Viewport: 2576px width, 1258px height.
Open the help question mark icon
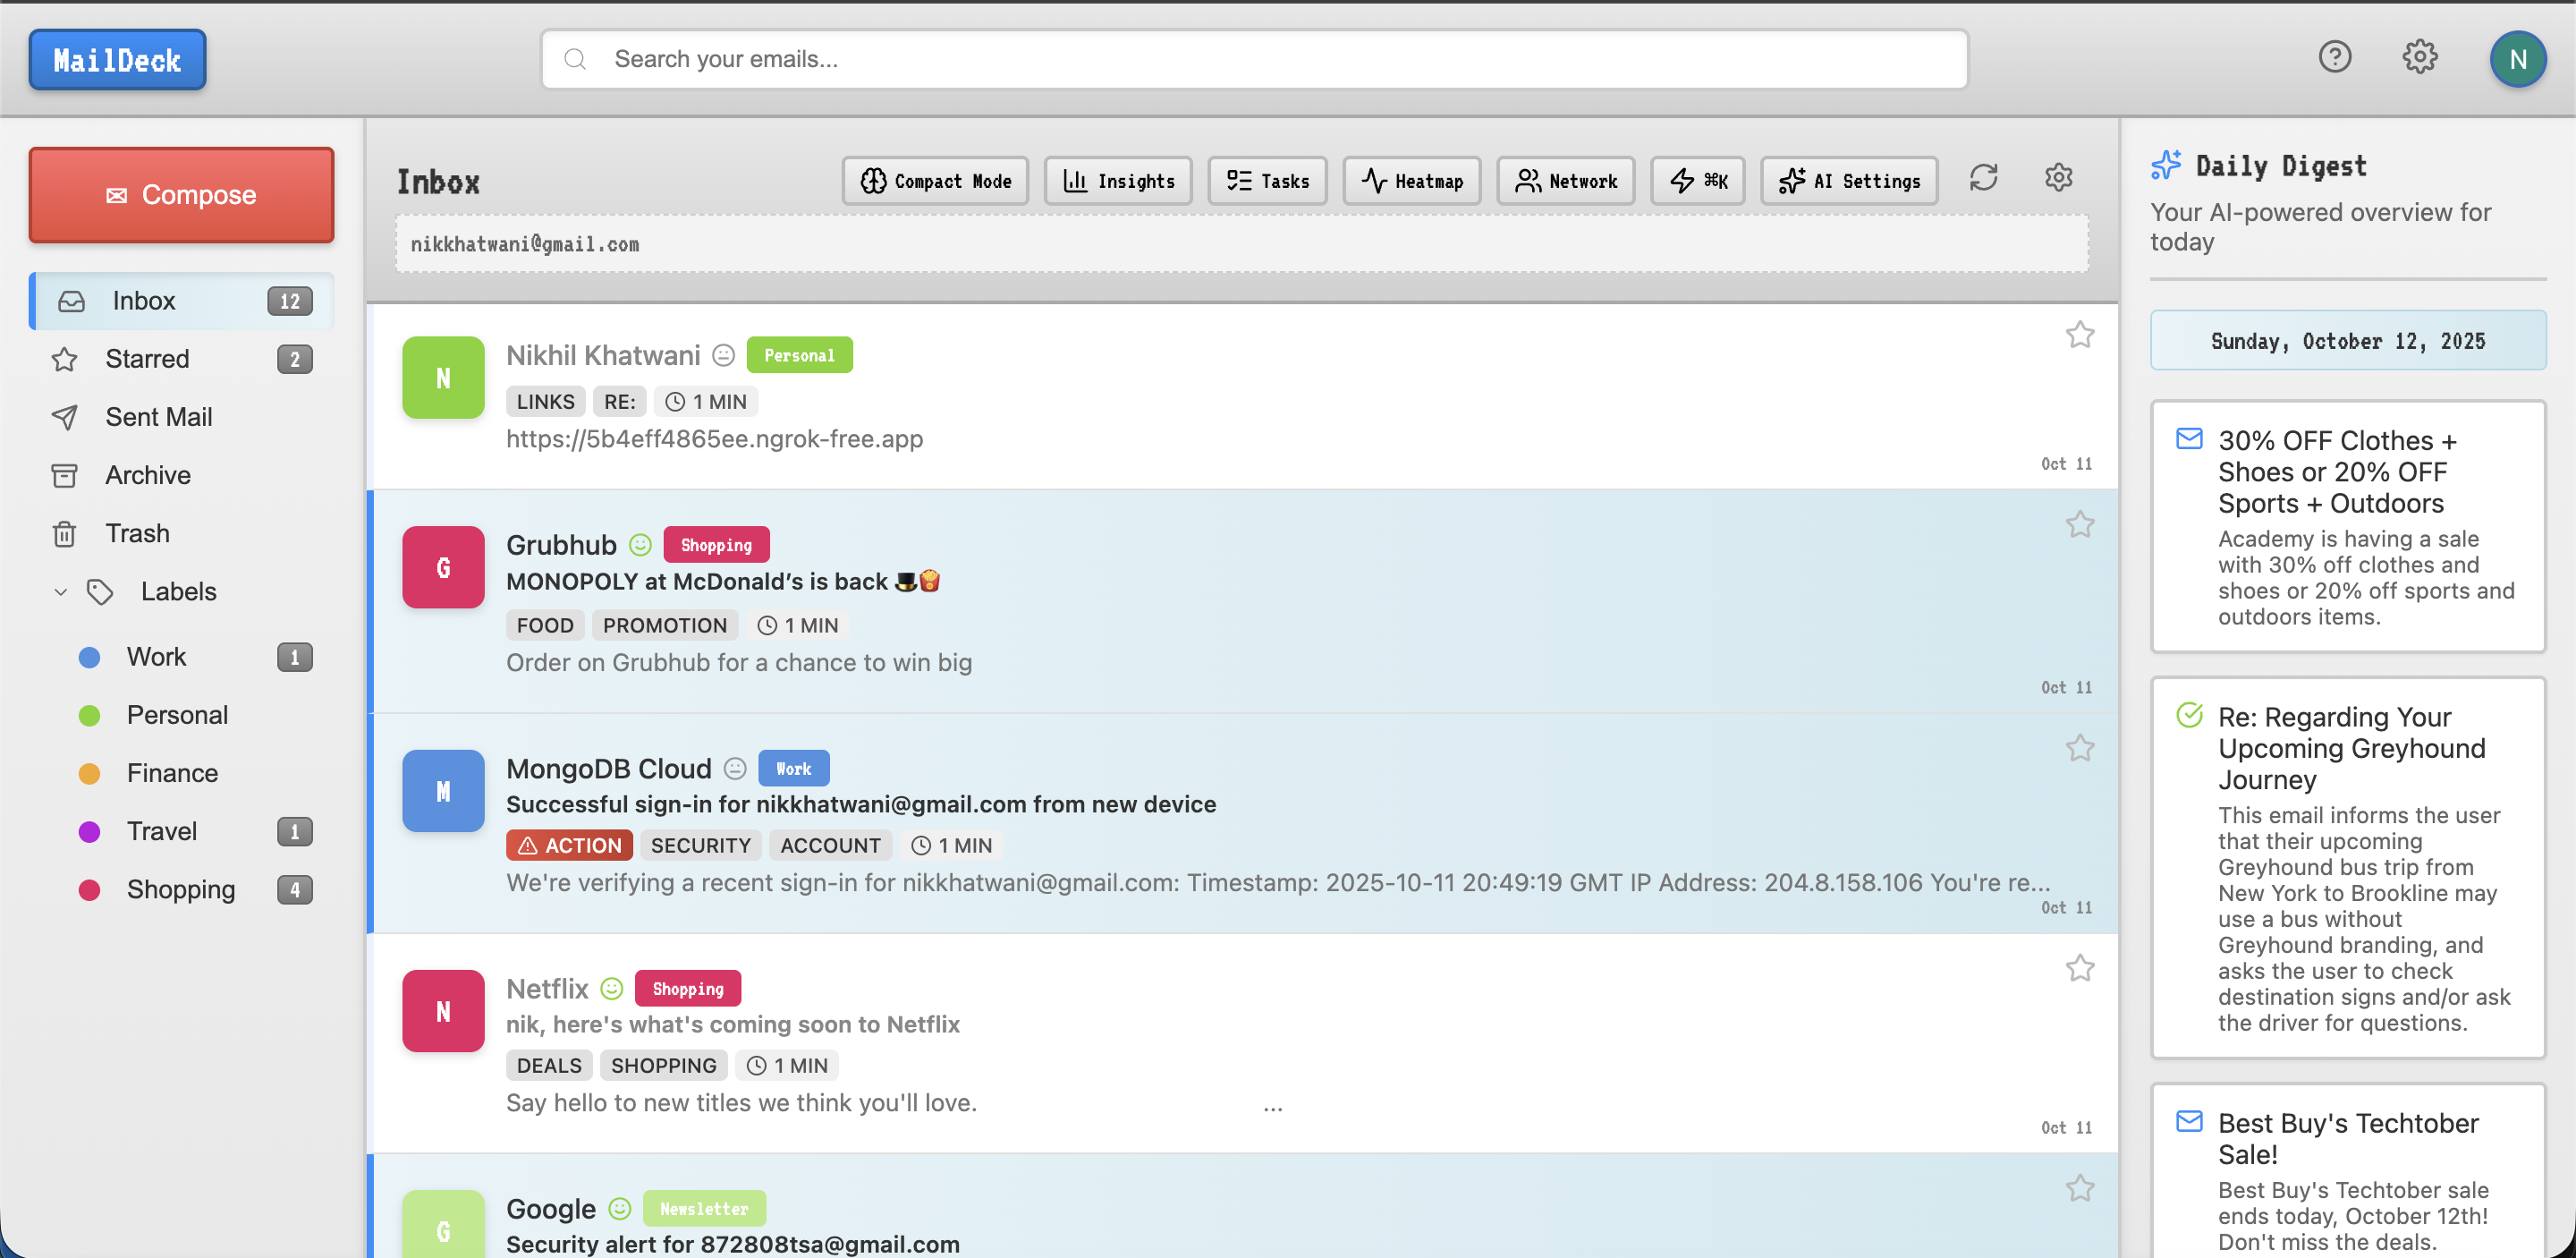[x=2334, y=57]
